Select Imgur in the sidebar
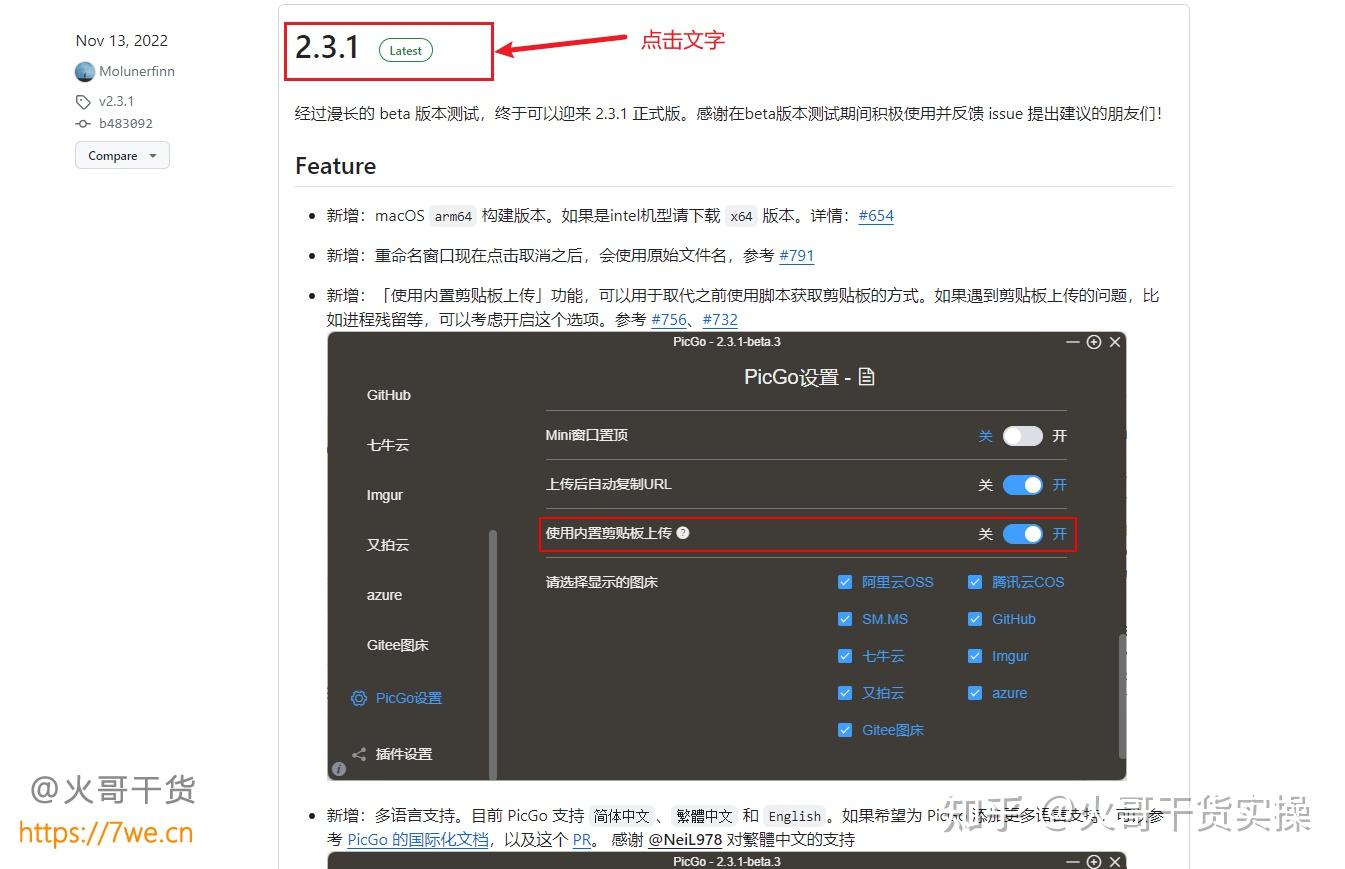This screenshot has width=1345, height=869. [387, 494]
